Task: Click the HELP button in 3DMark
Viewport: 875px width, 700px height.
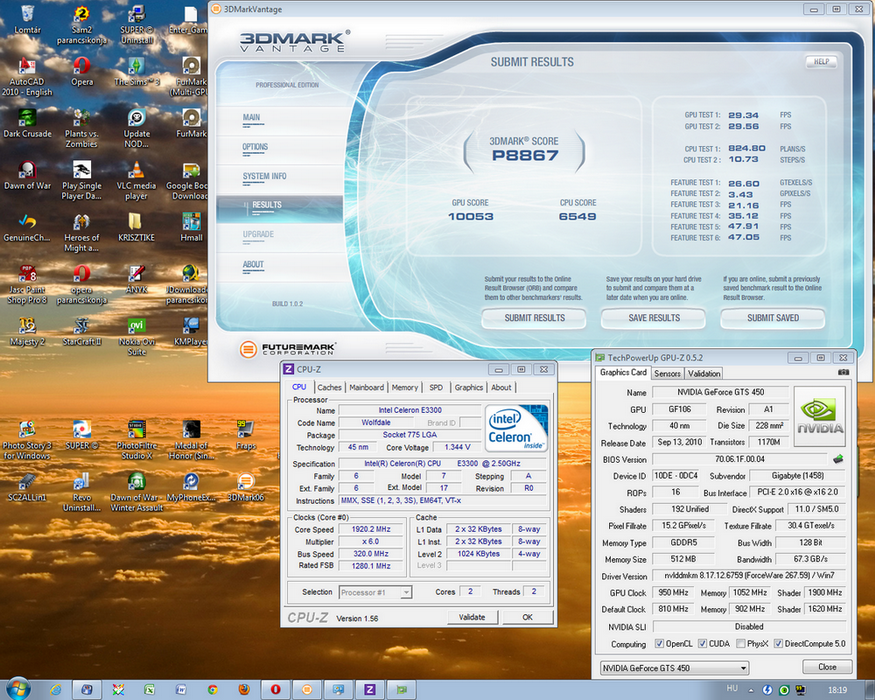Action: [x=821, y=61]
